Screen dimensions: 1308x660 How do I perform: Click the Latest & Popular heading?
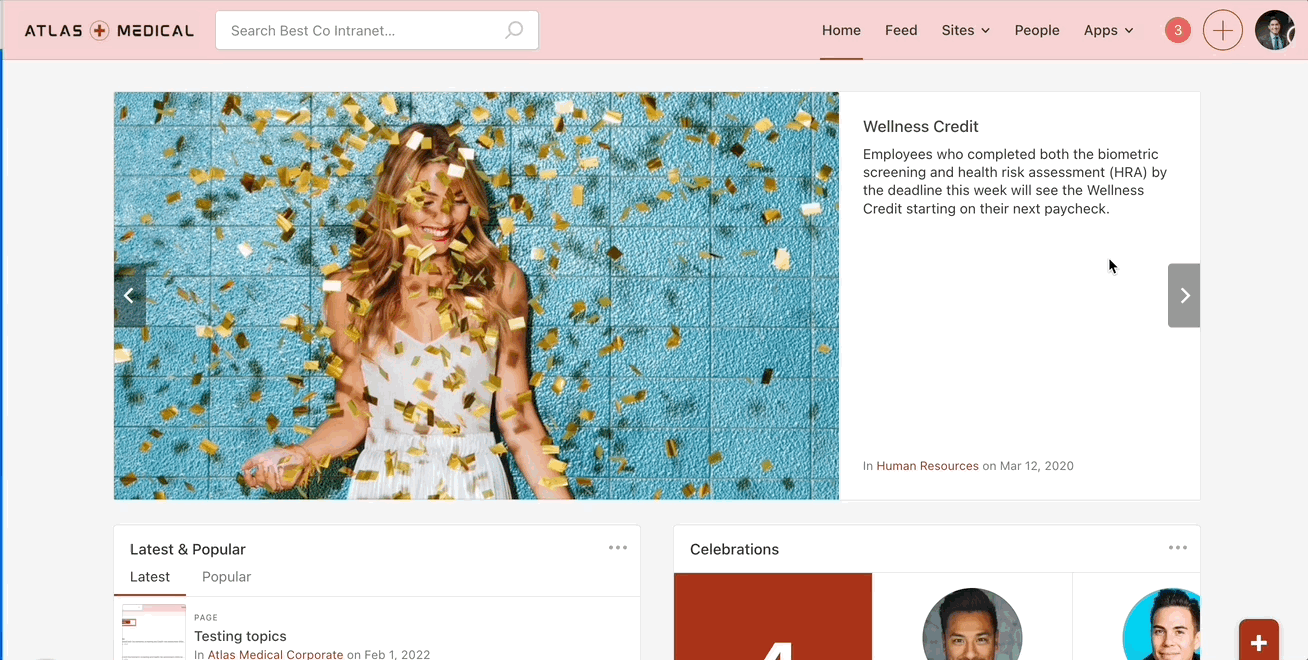coord(188,549)
